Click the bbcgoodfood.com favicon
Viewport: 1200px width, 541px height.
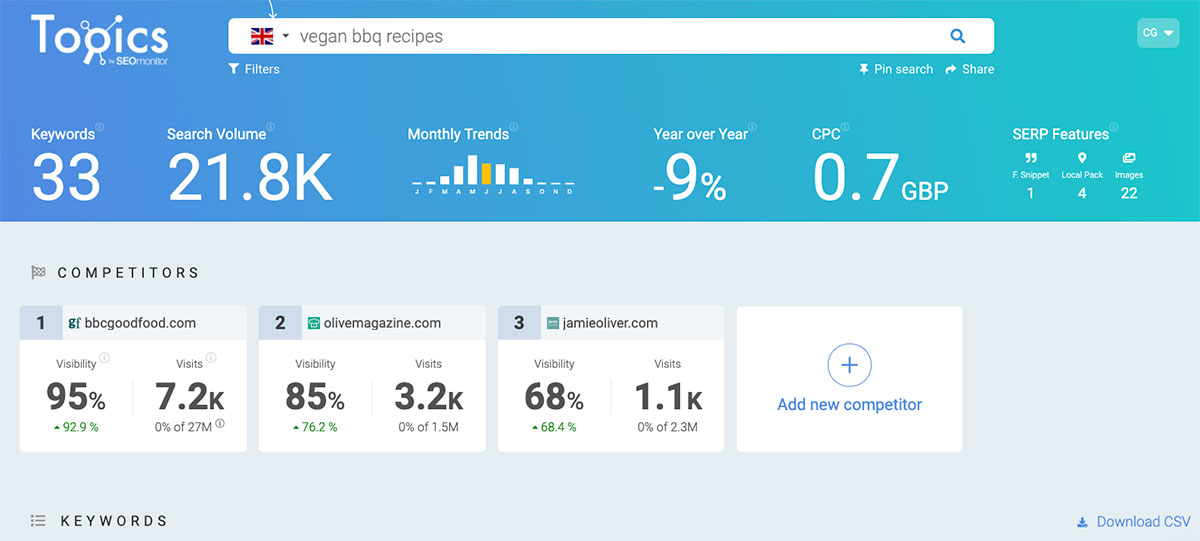tap(74, 323)
